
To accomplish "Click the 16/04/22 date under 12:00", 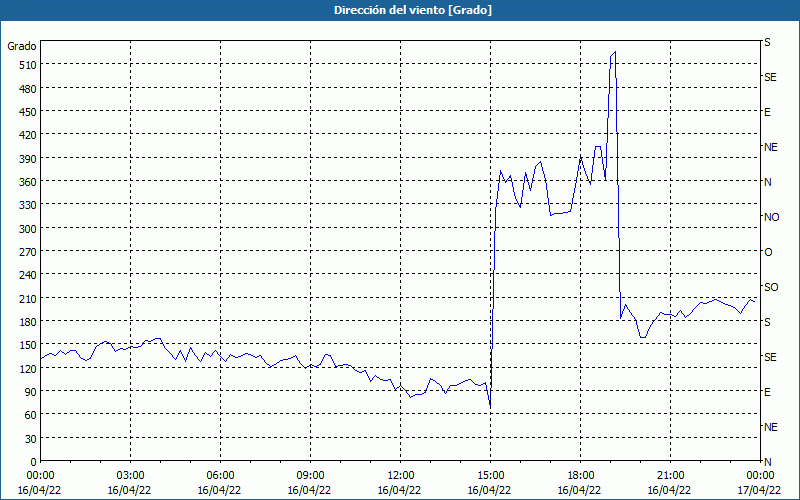I will point(399,490).
